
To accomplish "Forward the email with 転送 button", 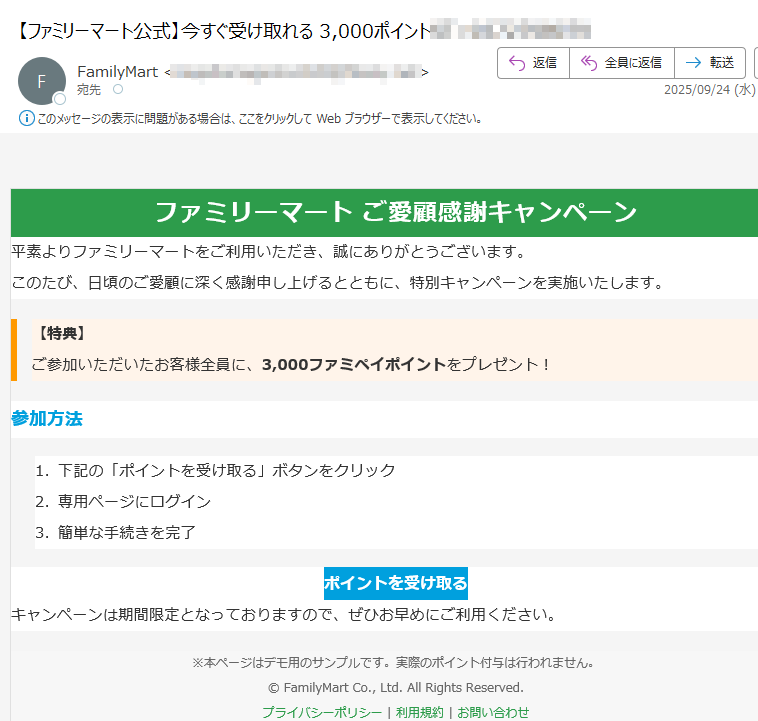I will [x=709, y=62].
